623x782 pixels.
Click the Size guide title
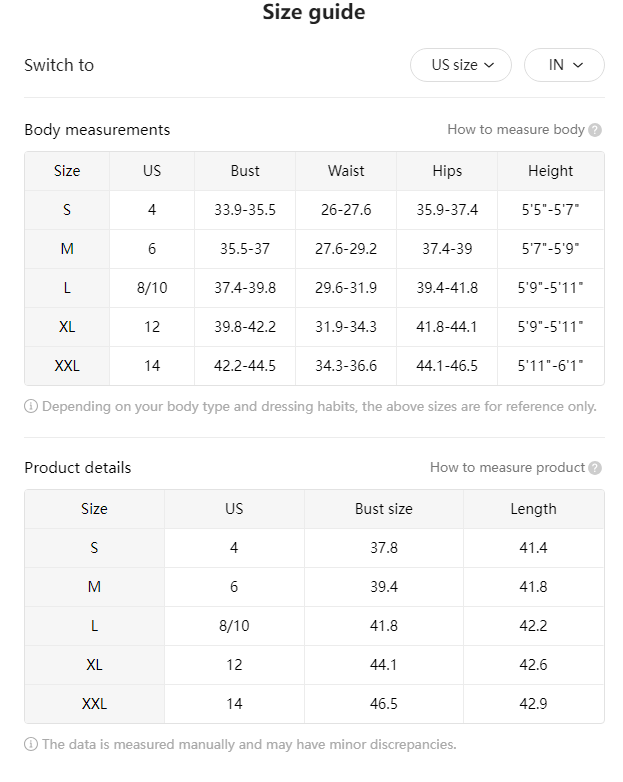314,12
